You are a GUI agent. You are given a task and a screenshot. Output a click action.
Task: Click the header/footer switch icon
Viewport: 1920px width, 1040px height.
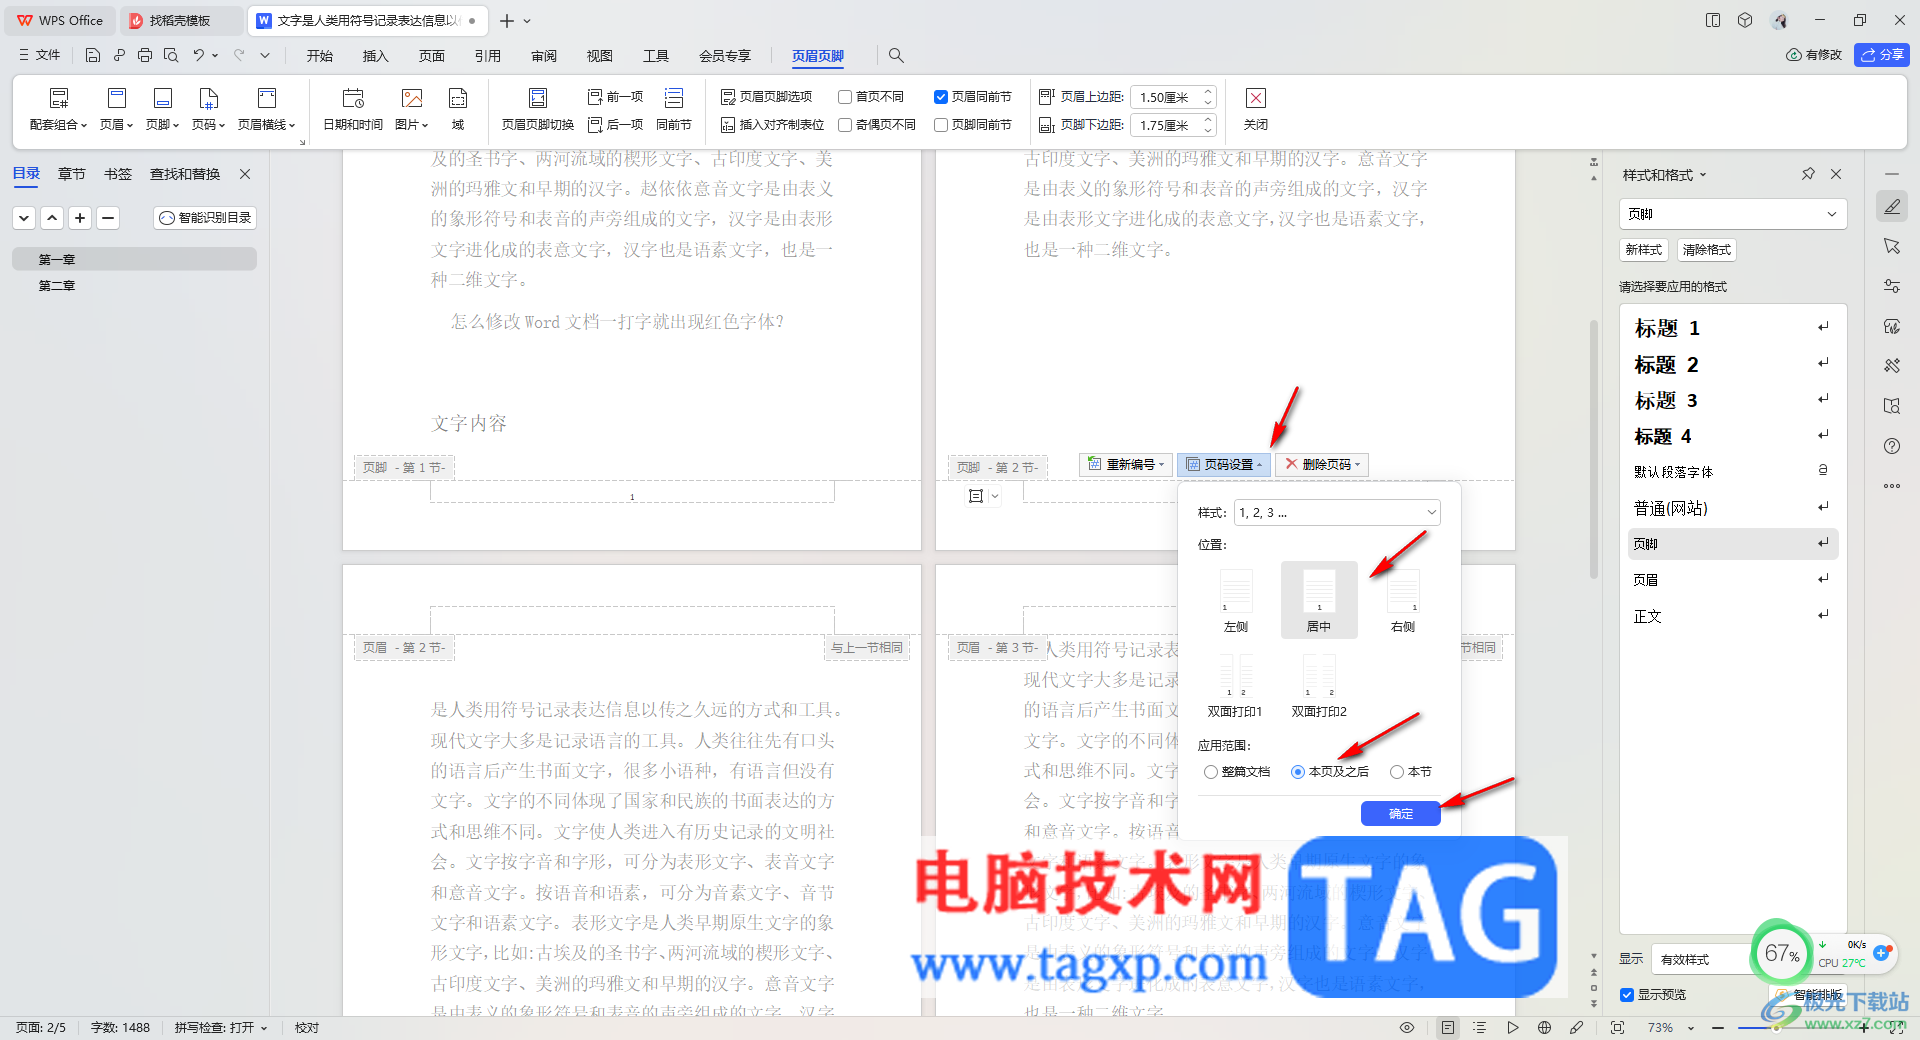tap(537, 109)
